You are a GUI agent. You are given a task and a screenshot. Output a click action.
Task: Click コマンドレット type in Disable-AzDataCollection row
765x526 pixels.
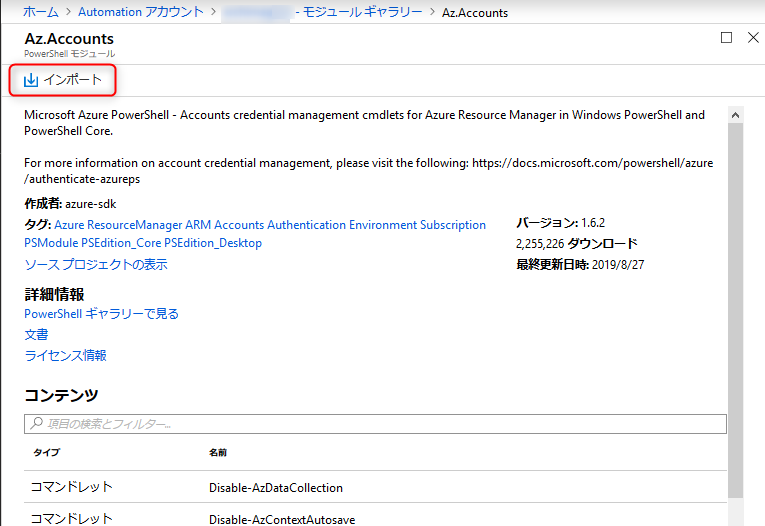[72, 487]
